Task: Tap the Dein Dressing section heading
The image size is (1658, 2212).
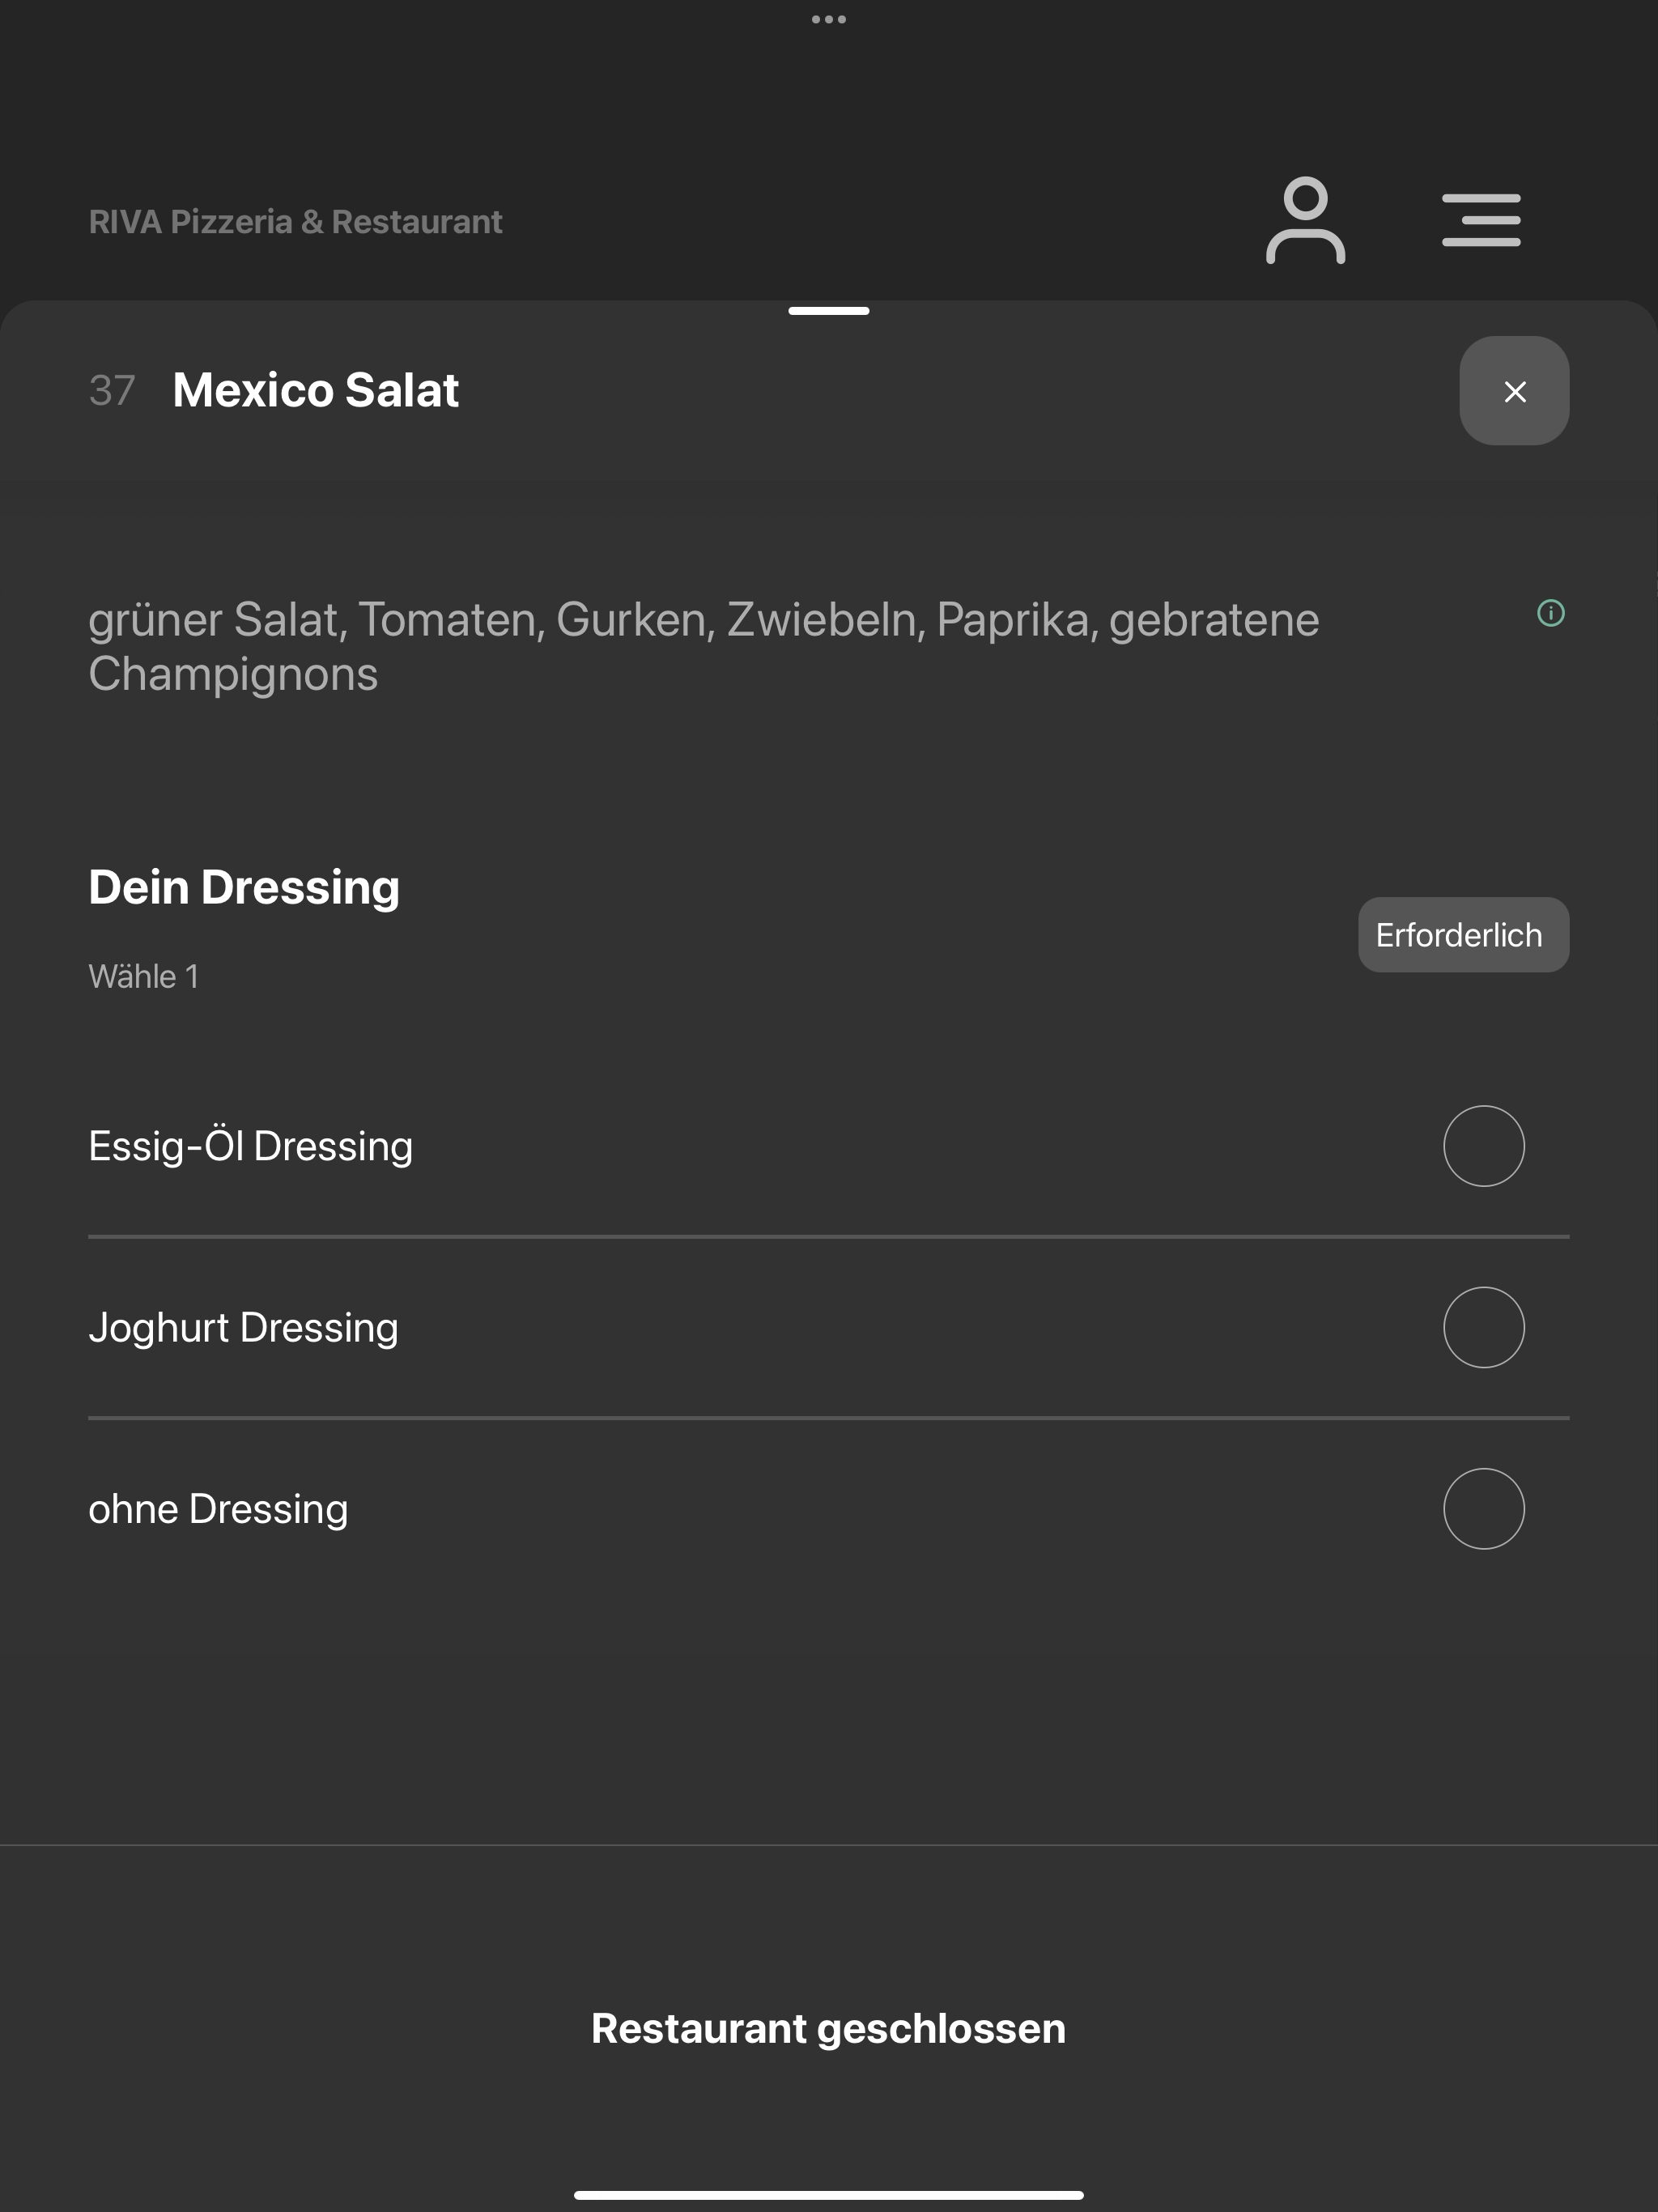Action: click(x=244, y=888)
